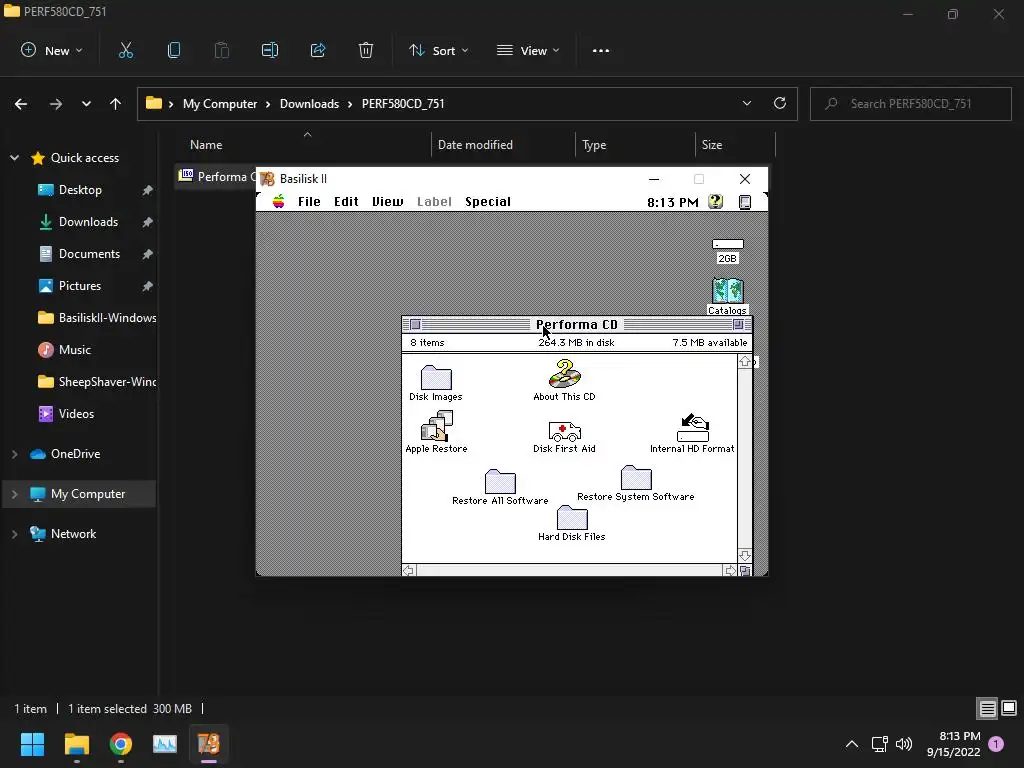Image resolution: width=1024 pixels, height=768 pixels.
Task: Open the Apple menu in Basilisk II
Action: 279,201
